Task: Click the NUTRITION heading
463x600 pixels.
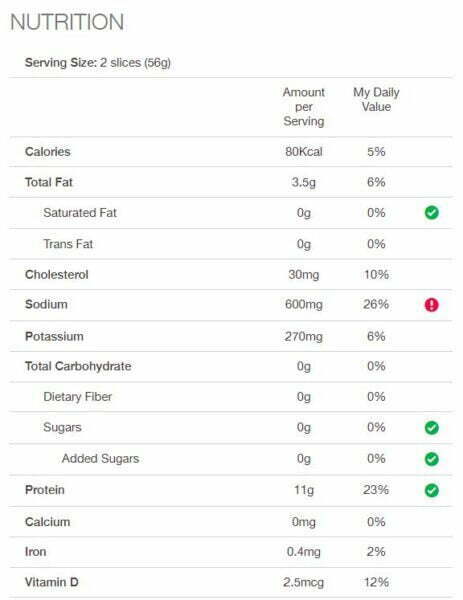Action: tap(67, 22)
